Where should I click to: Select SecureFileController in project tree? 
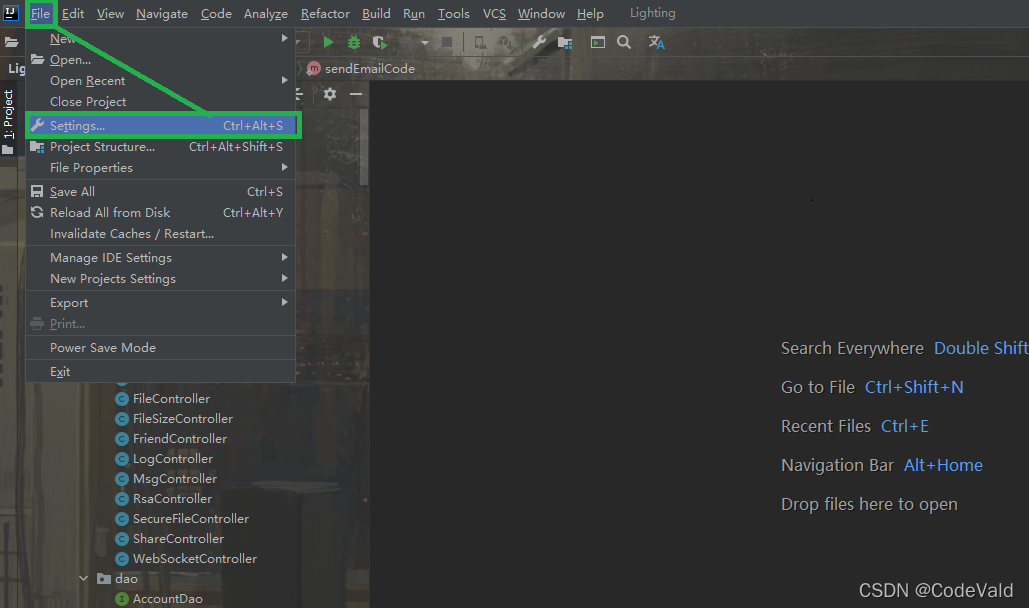(191, 519)
